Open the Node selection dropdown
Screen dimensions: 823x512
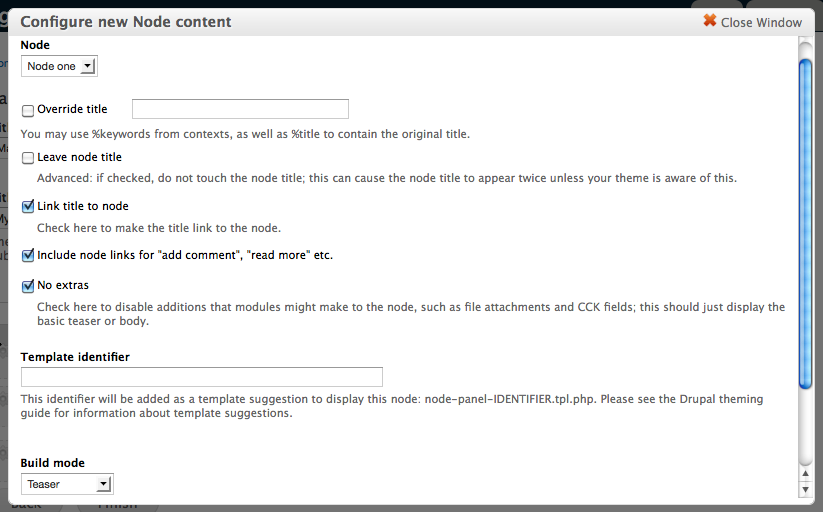[59, 66]
